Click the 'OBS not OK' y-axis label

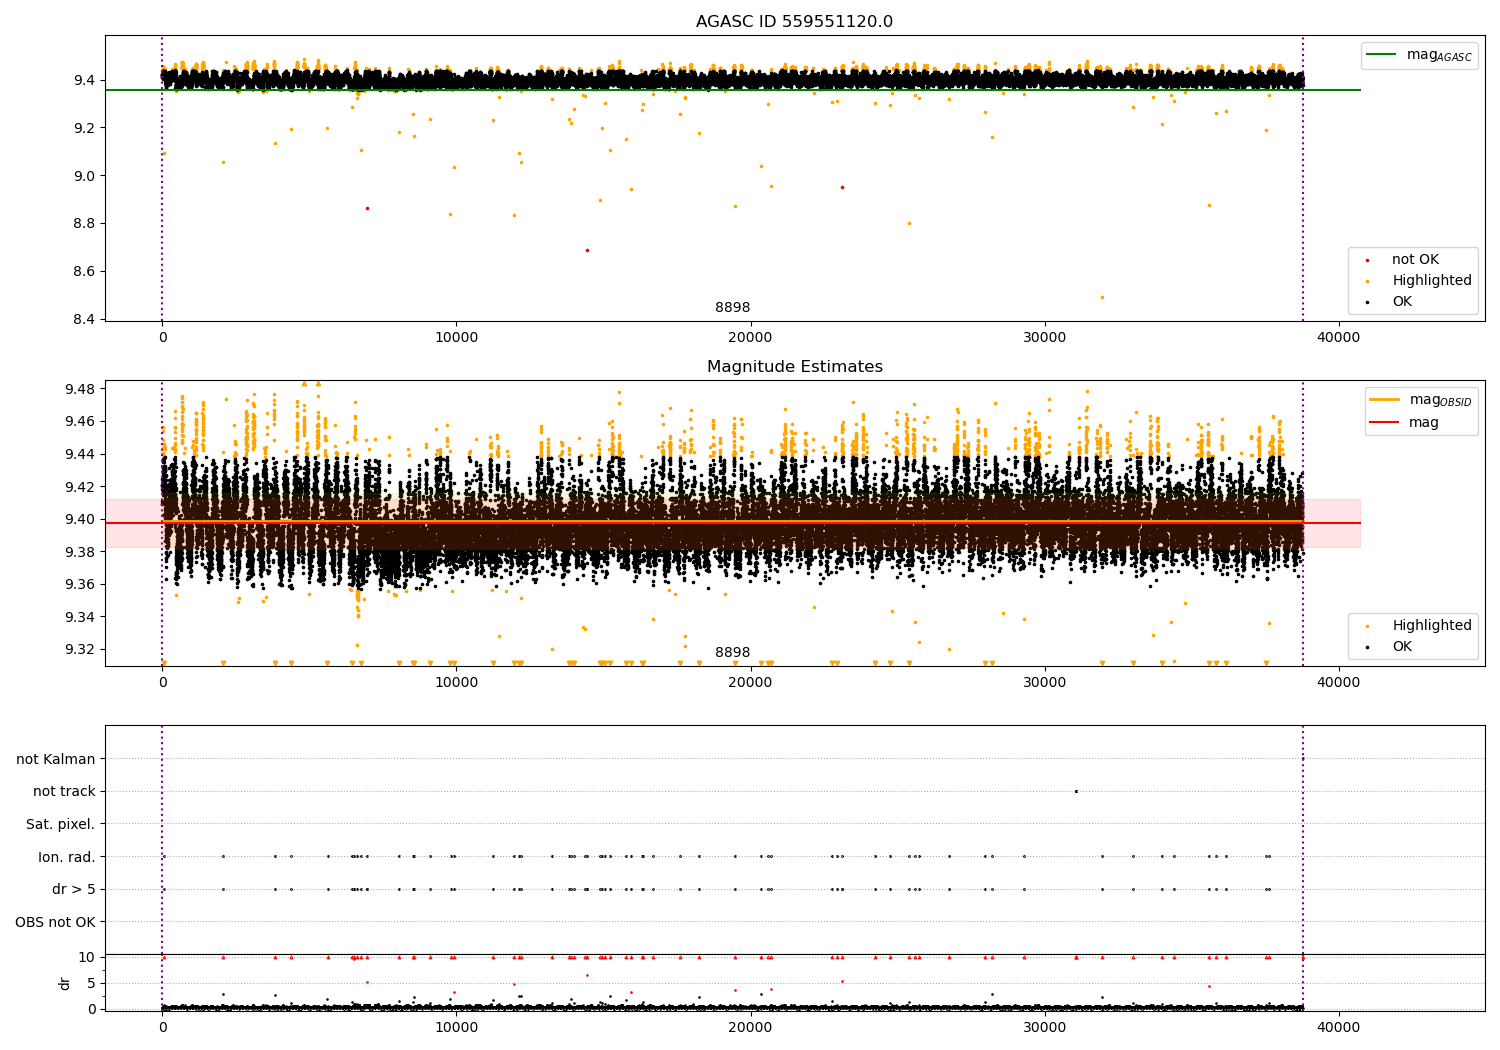(x=55, y=922)
